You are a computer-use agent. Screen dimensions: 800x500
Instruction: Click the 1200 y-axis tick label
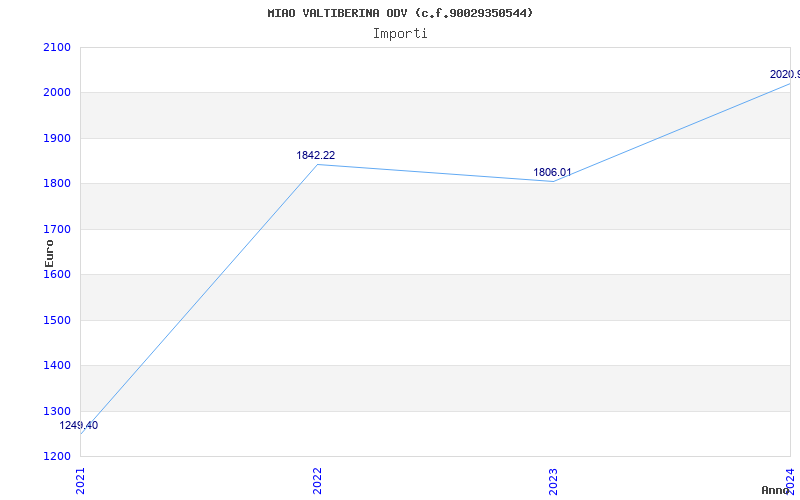pyautogui.click(x=57, y=456)
